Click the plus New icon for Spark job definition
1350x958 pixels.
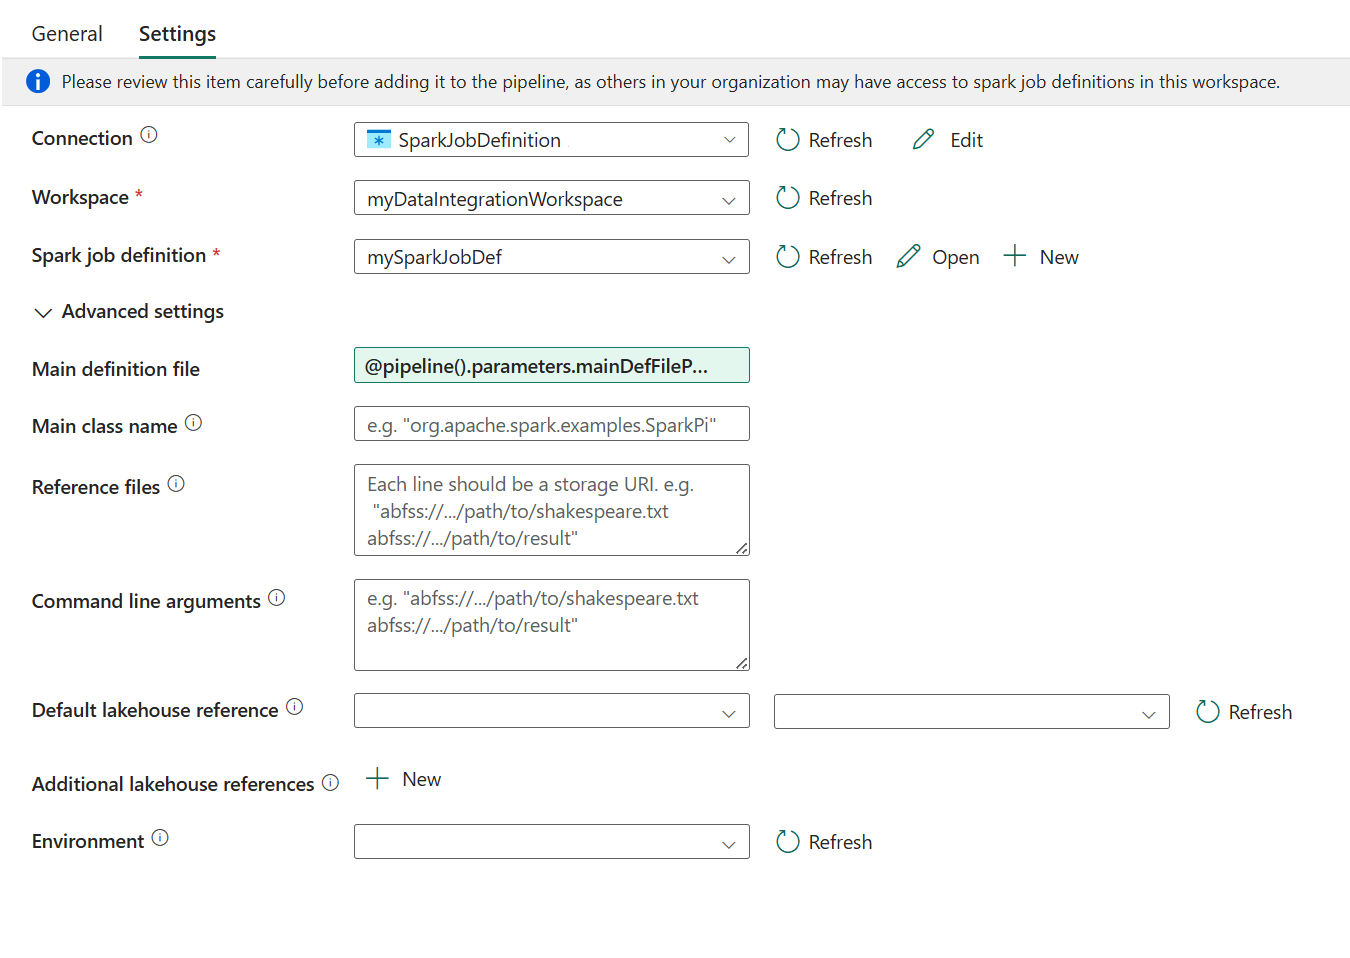coord(1015,256)
